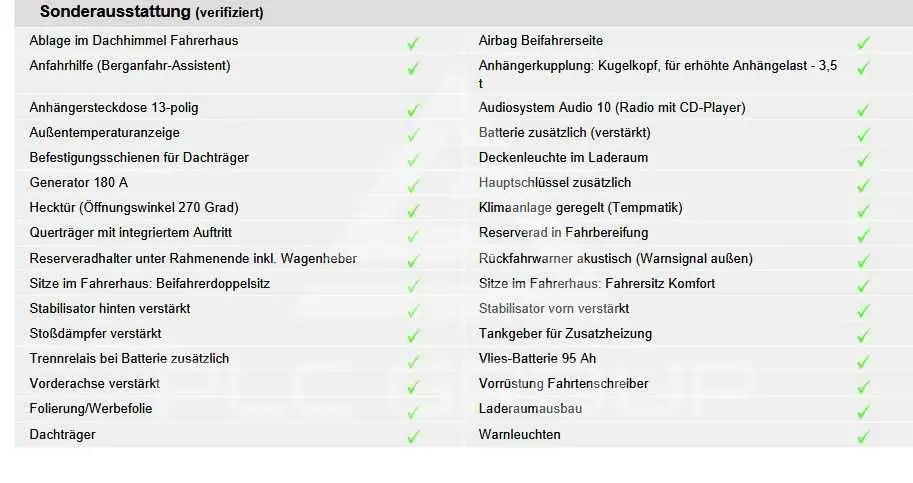Click the green checkmark beside Airbag Beifahrerseite
Viewport: 913px width, 483px height.
(863, 42)
